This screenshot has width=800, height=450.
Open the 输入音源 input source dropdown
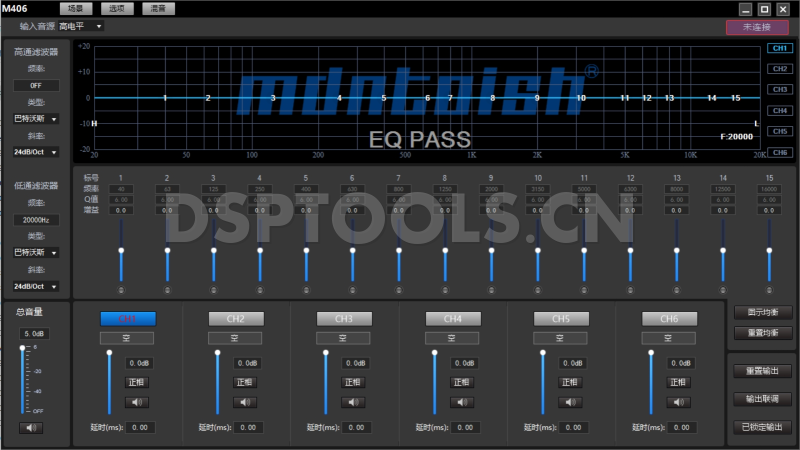tap(80, 26)
